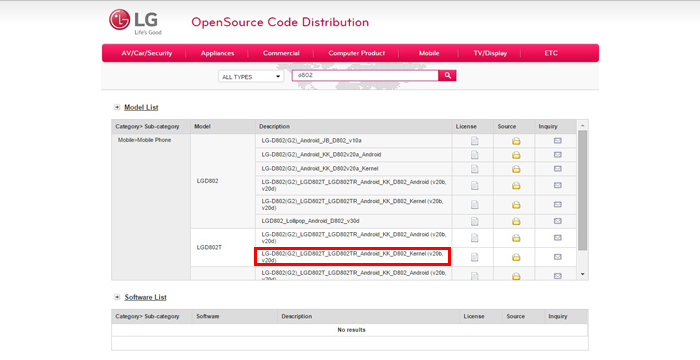
Task: Download source for LGD802 model's KK_D802_Kernel (v20b) row
Action: (x=516, y=205)
